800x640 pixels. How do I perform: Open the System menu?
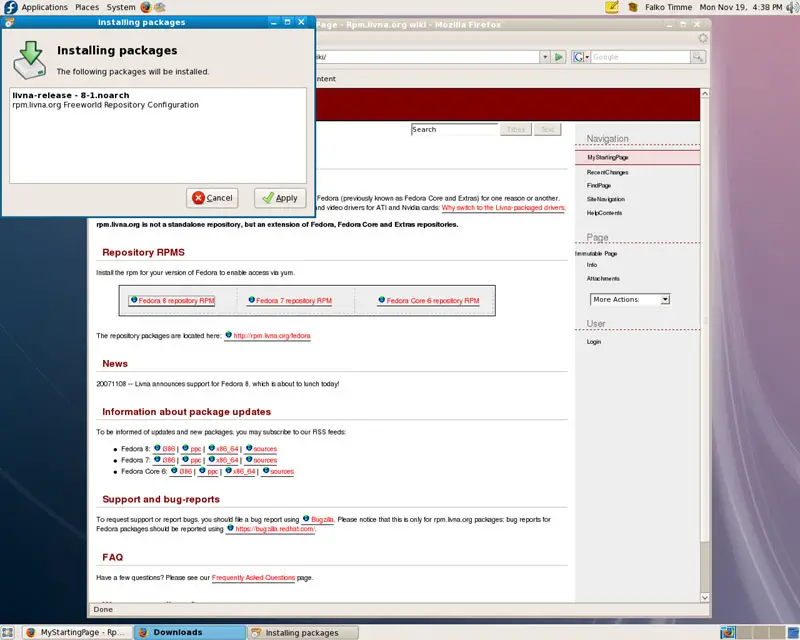[x=121, y=7]
